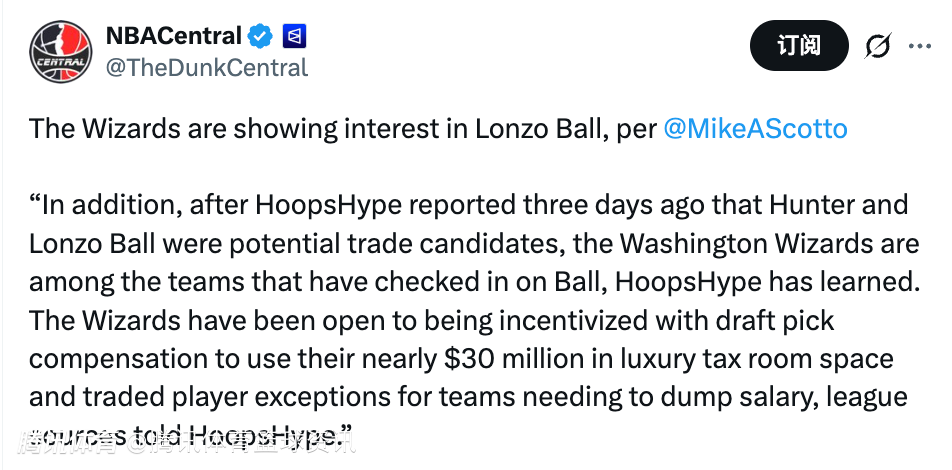This screenshot has height=470, width=952.
Task: Click the @TheDunkCentral handle
Action: pos(207,68)
